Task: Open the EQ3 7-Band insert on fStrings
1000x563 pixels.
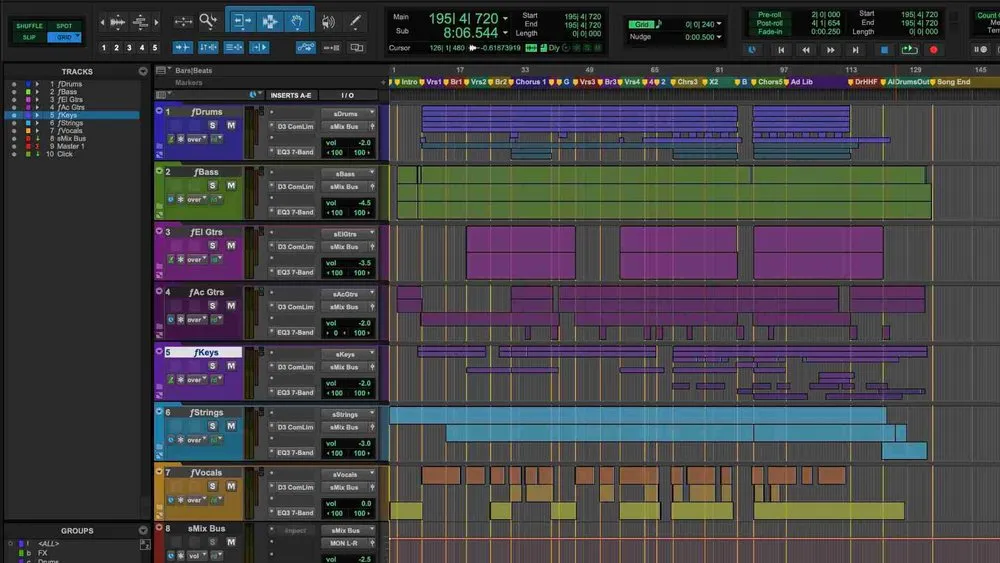Action: (295, 453)
